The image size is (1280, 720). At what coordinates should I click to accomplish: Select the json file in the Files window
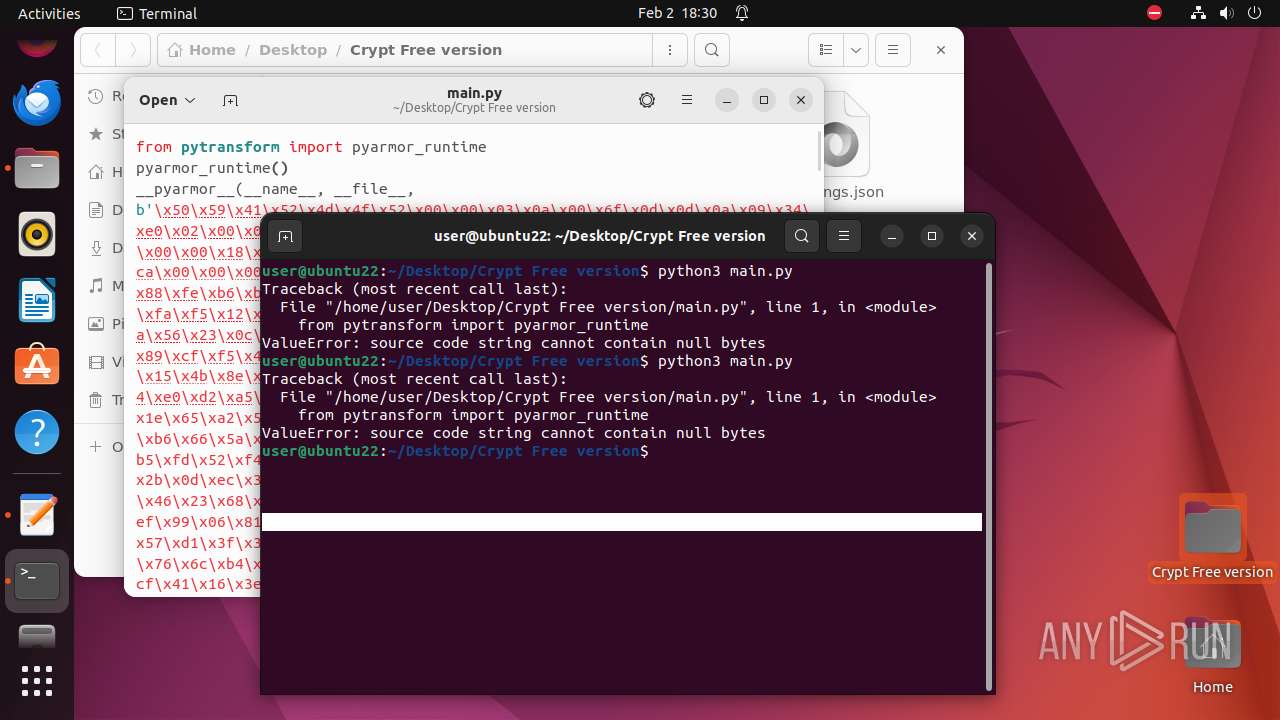pyautogui.click(x=843, y=148)
